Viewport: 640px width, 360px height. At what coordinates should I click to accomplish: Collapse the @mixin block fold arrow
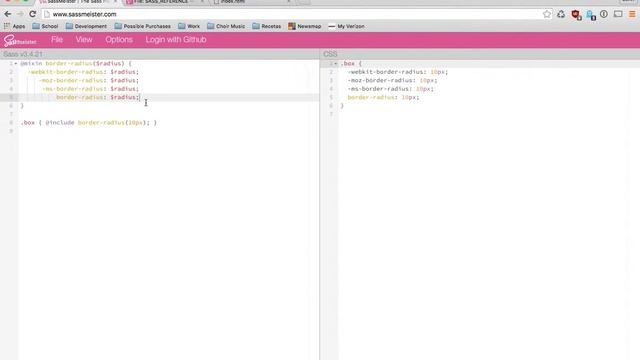(16, 64)
